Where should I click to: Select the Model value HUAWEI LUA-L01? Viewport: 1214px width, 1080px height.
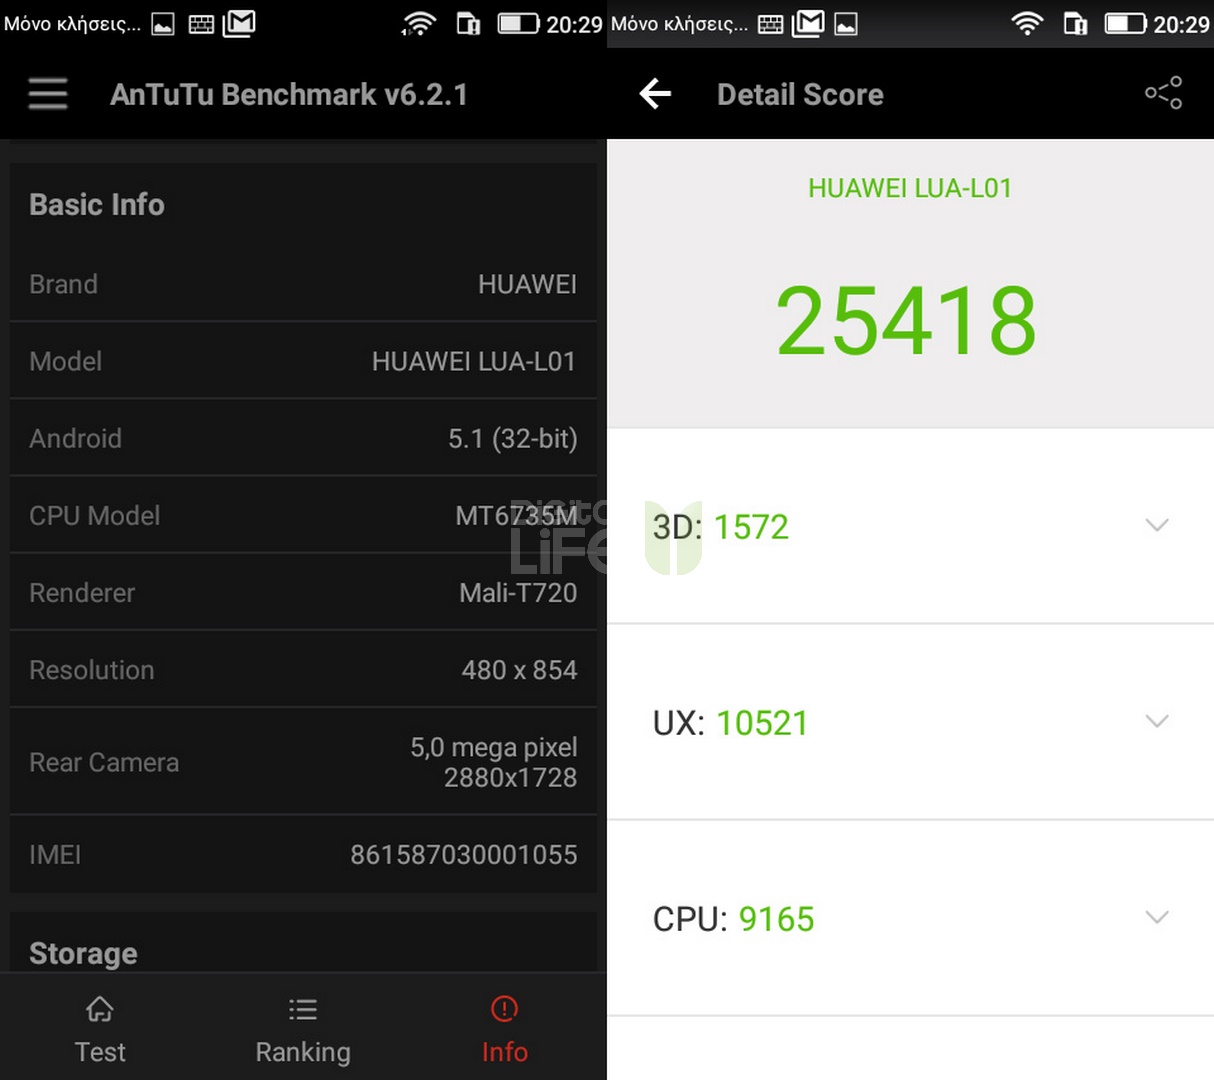tap(474, 361)
